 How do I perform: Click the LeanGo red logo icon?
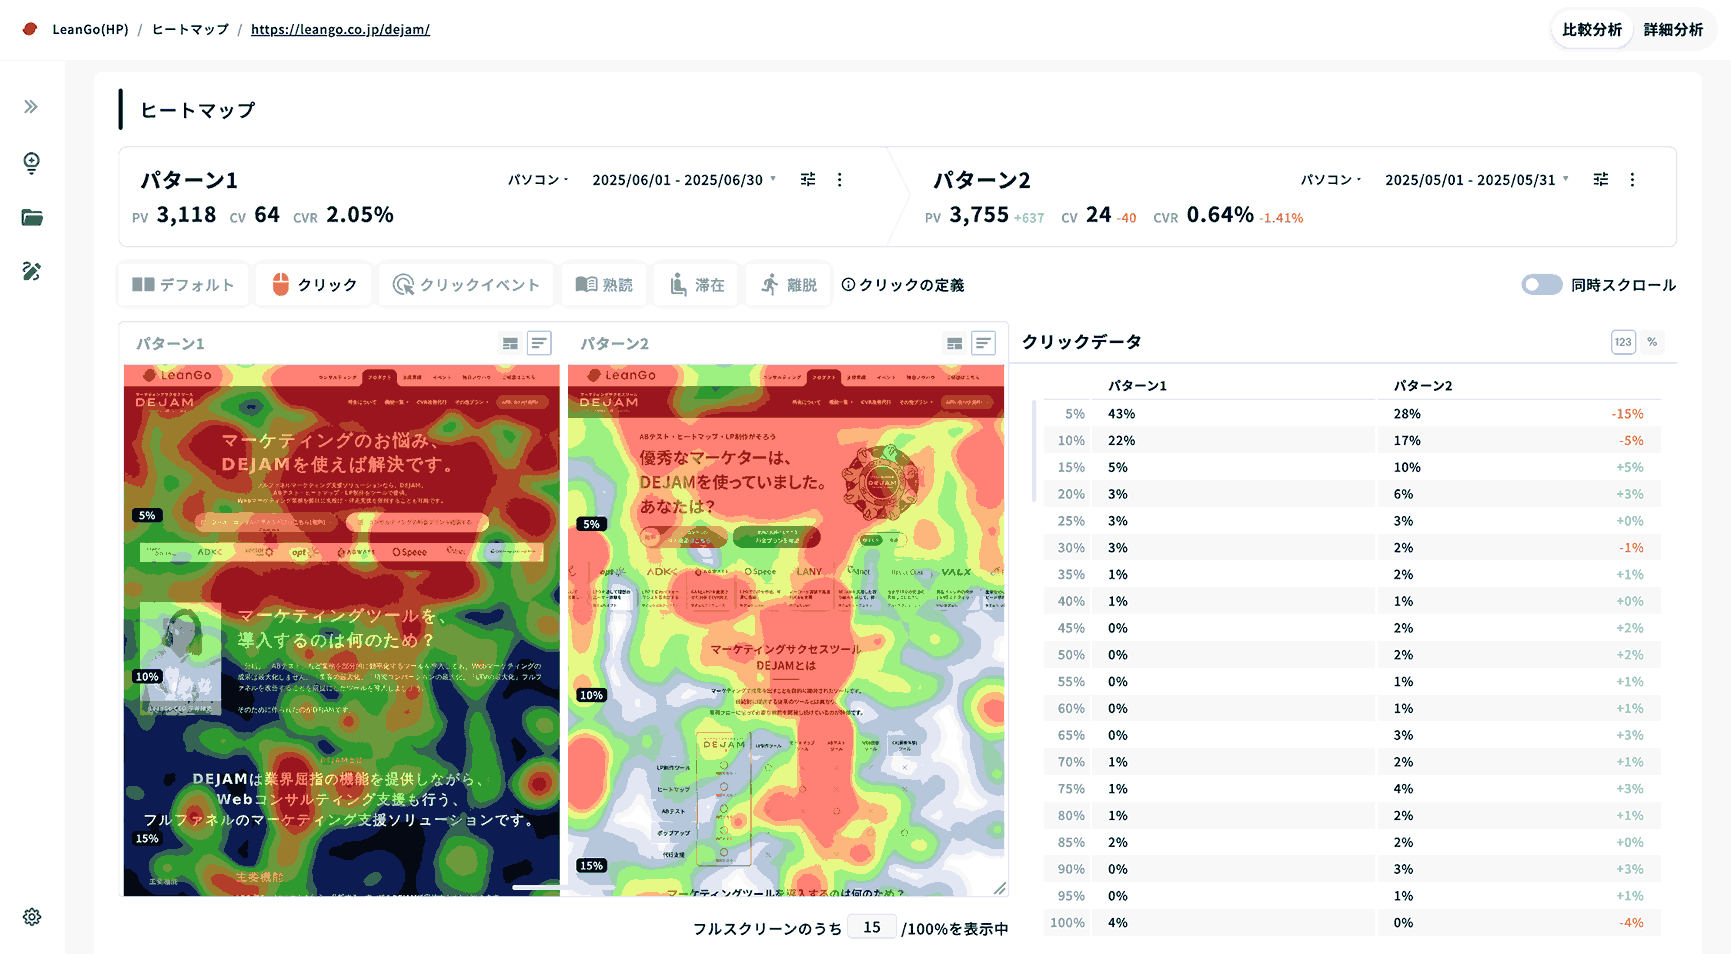(x=30, y=29)
